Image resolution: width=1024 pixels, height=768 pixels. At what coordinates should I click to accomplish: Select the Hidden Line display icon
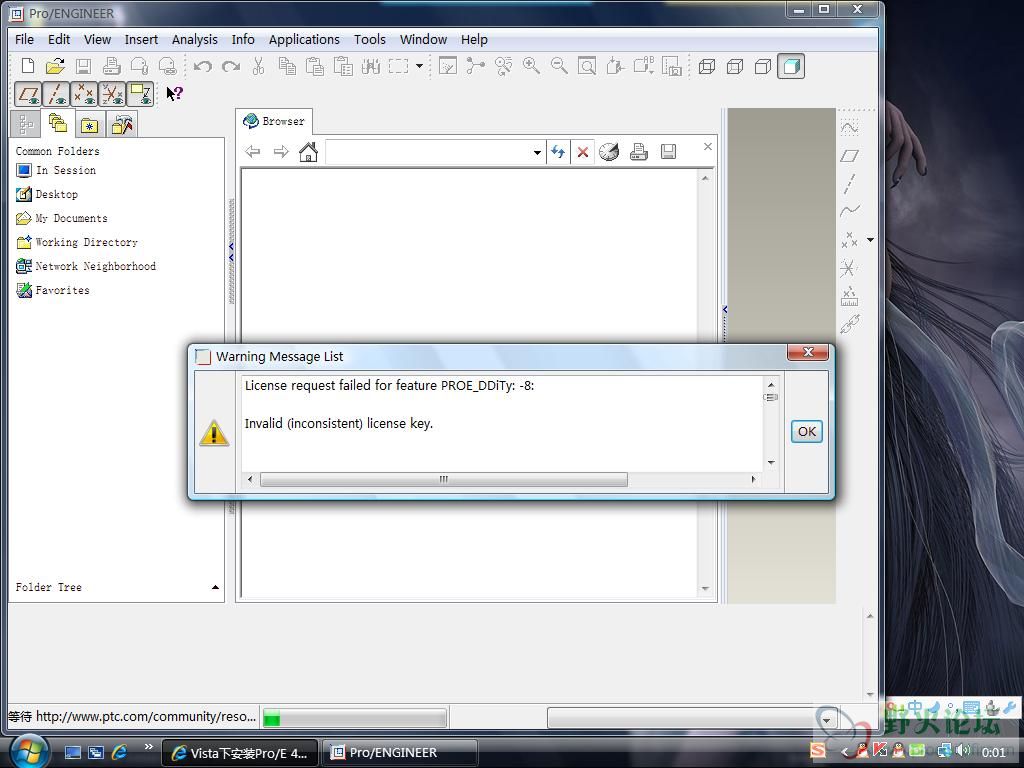tap(735, 66)
